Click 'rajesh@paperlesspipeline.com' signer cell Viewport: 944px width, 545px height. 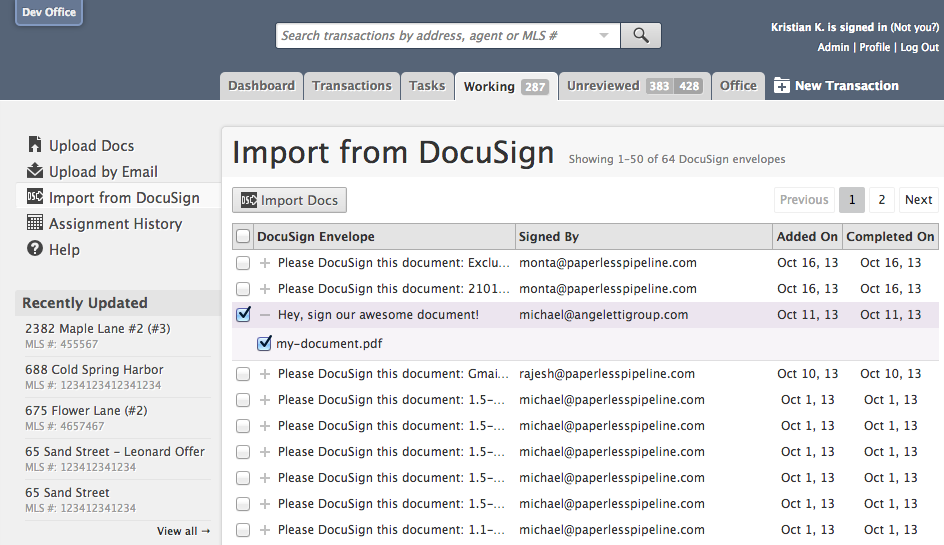(x=607, y=374)
